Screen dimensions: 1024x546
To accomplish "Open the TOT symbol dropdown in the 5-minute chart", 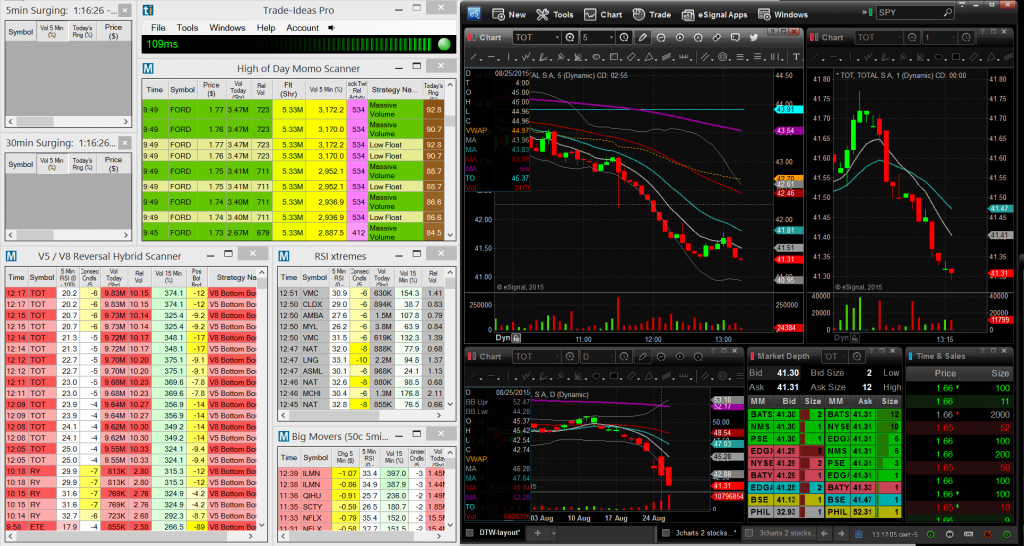I will (x=558, y=37).
